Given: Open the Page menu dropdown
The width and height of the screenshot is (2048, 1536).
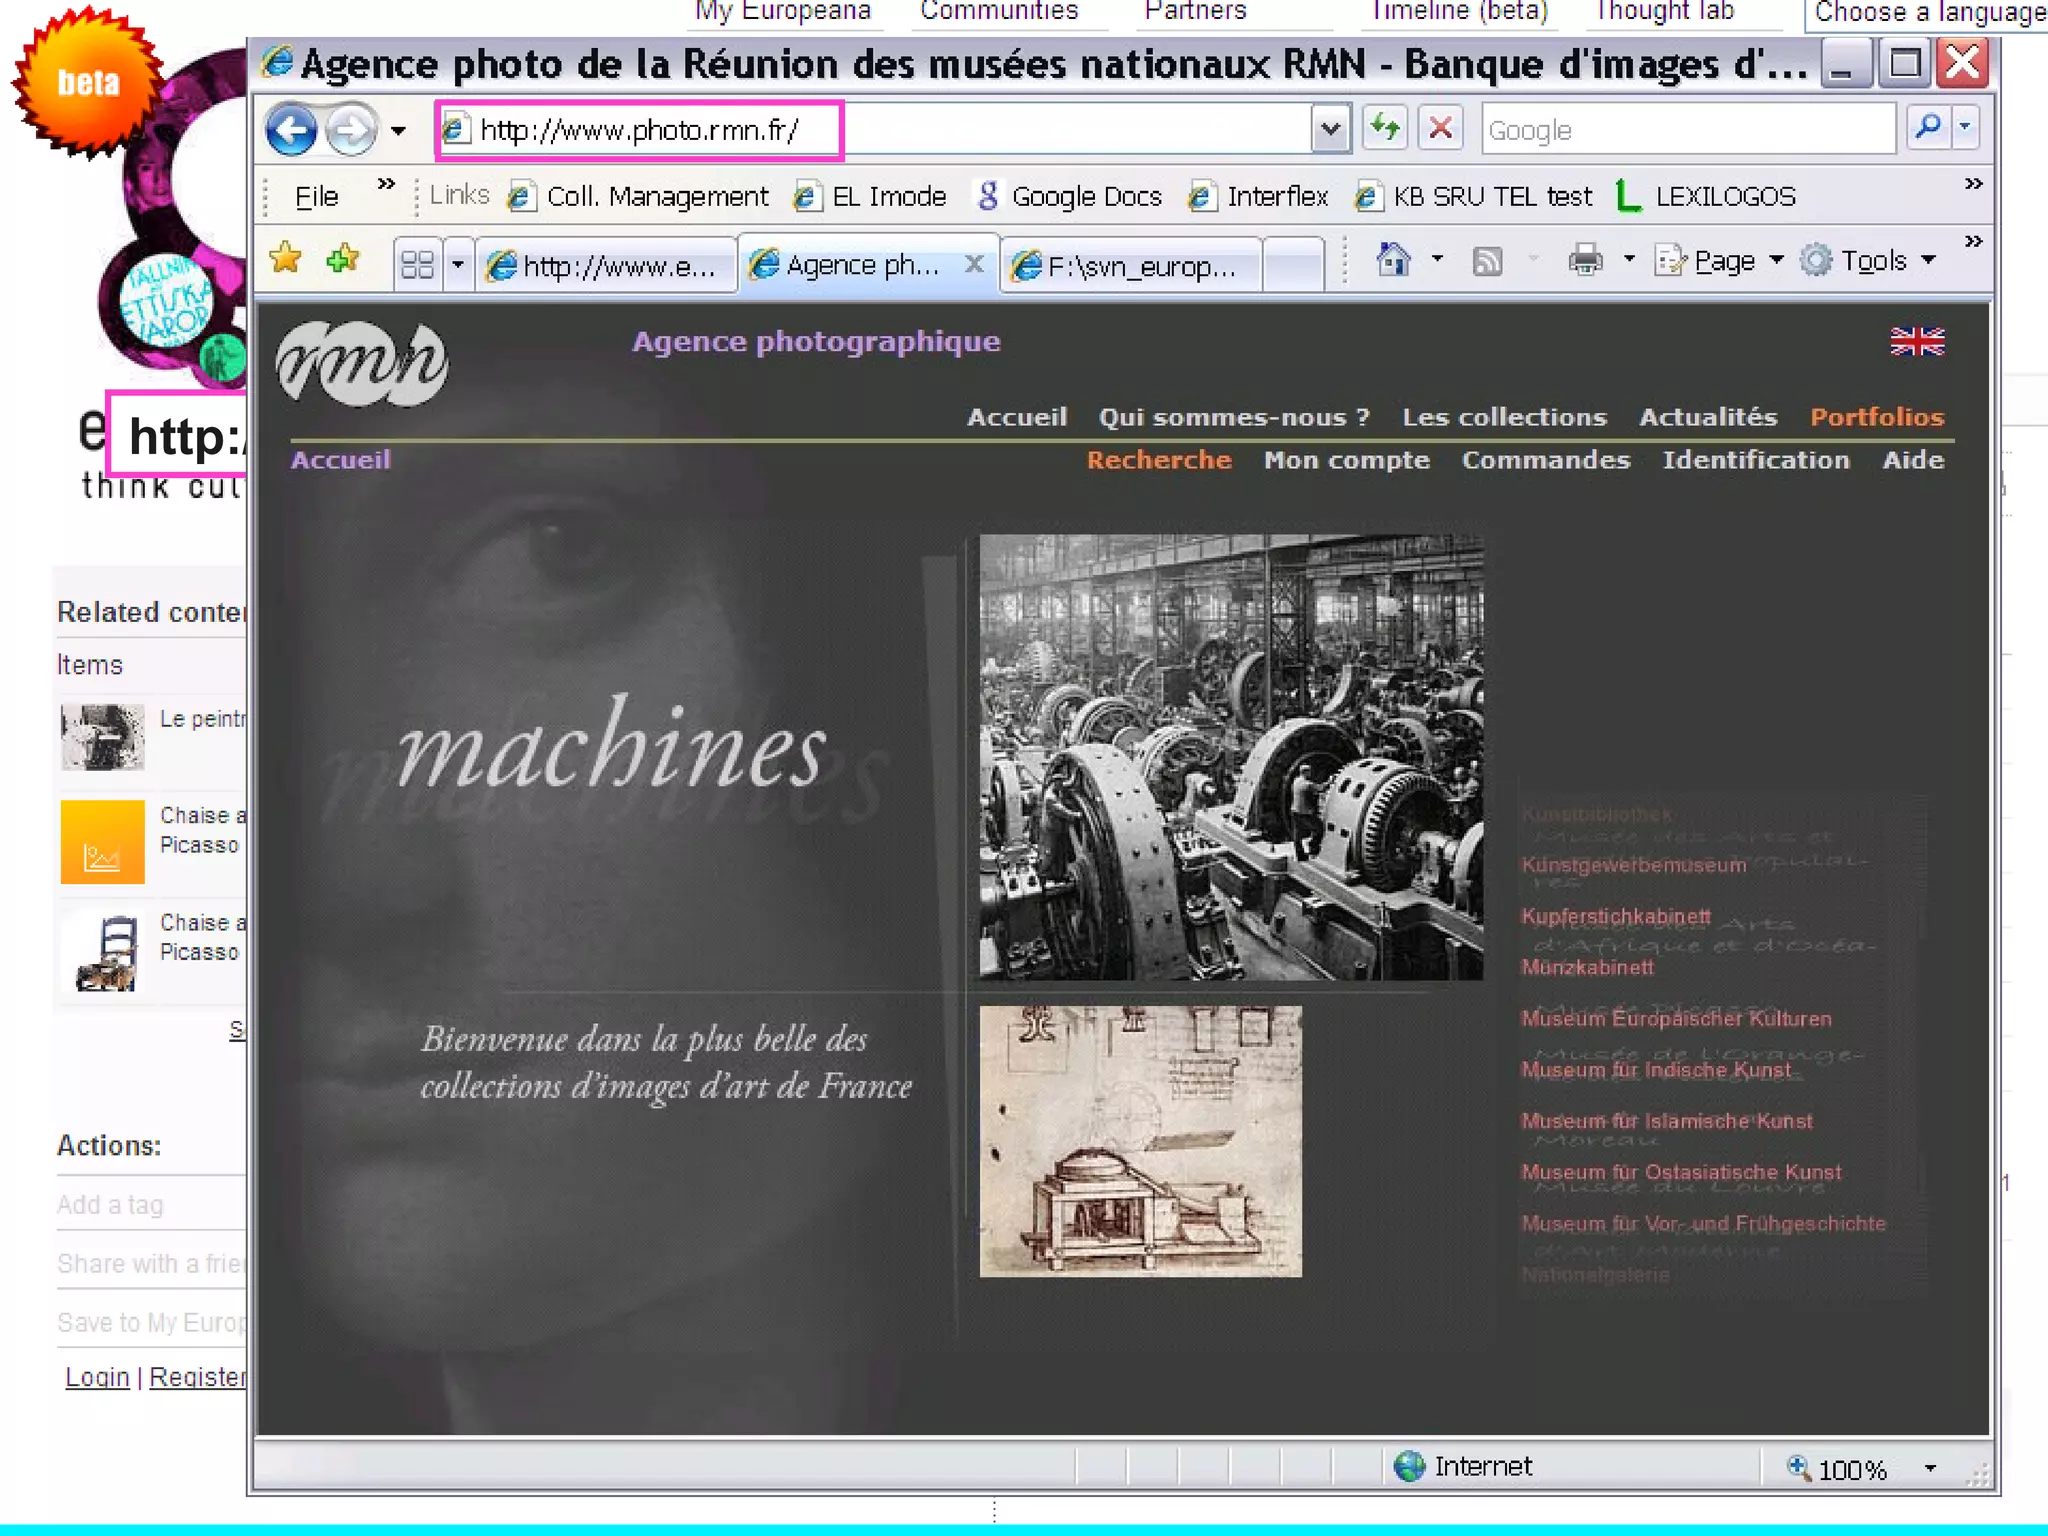Looking at the screenshot, I should pos(1722,261).
